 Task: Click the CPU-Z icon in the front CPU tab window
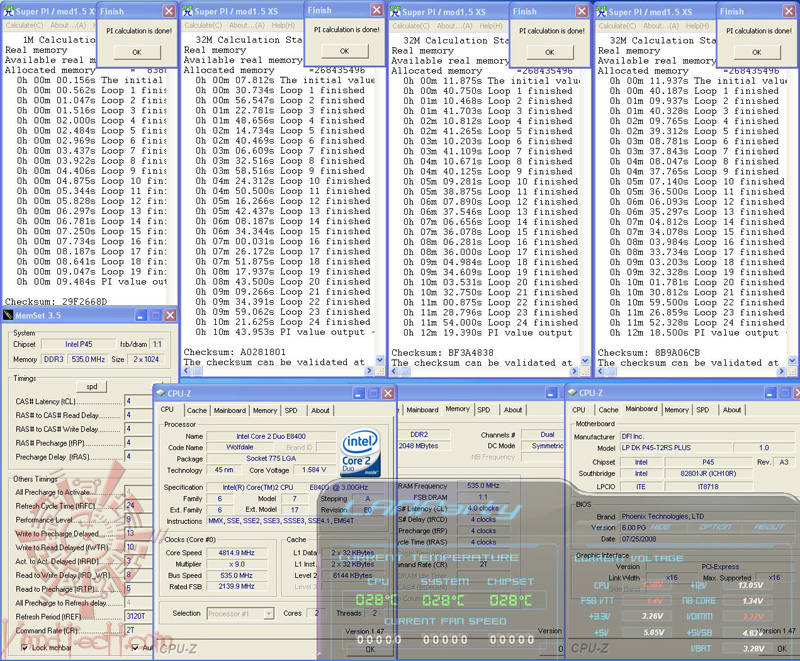pos(161,393)
